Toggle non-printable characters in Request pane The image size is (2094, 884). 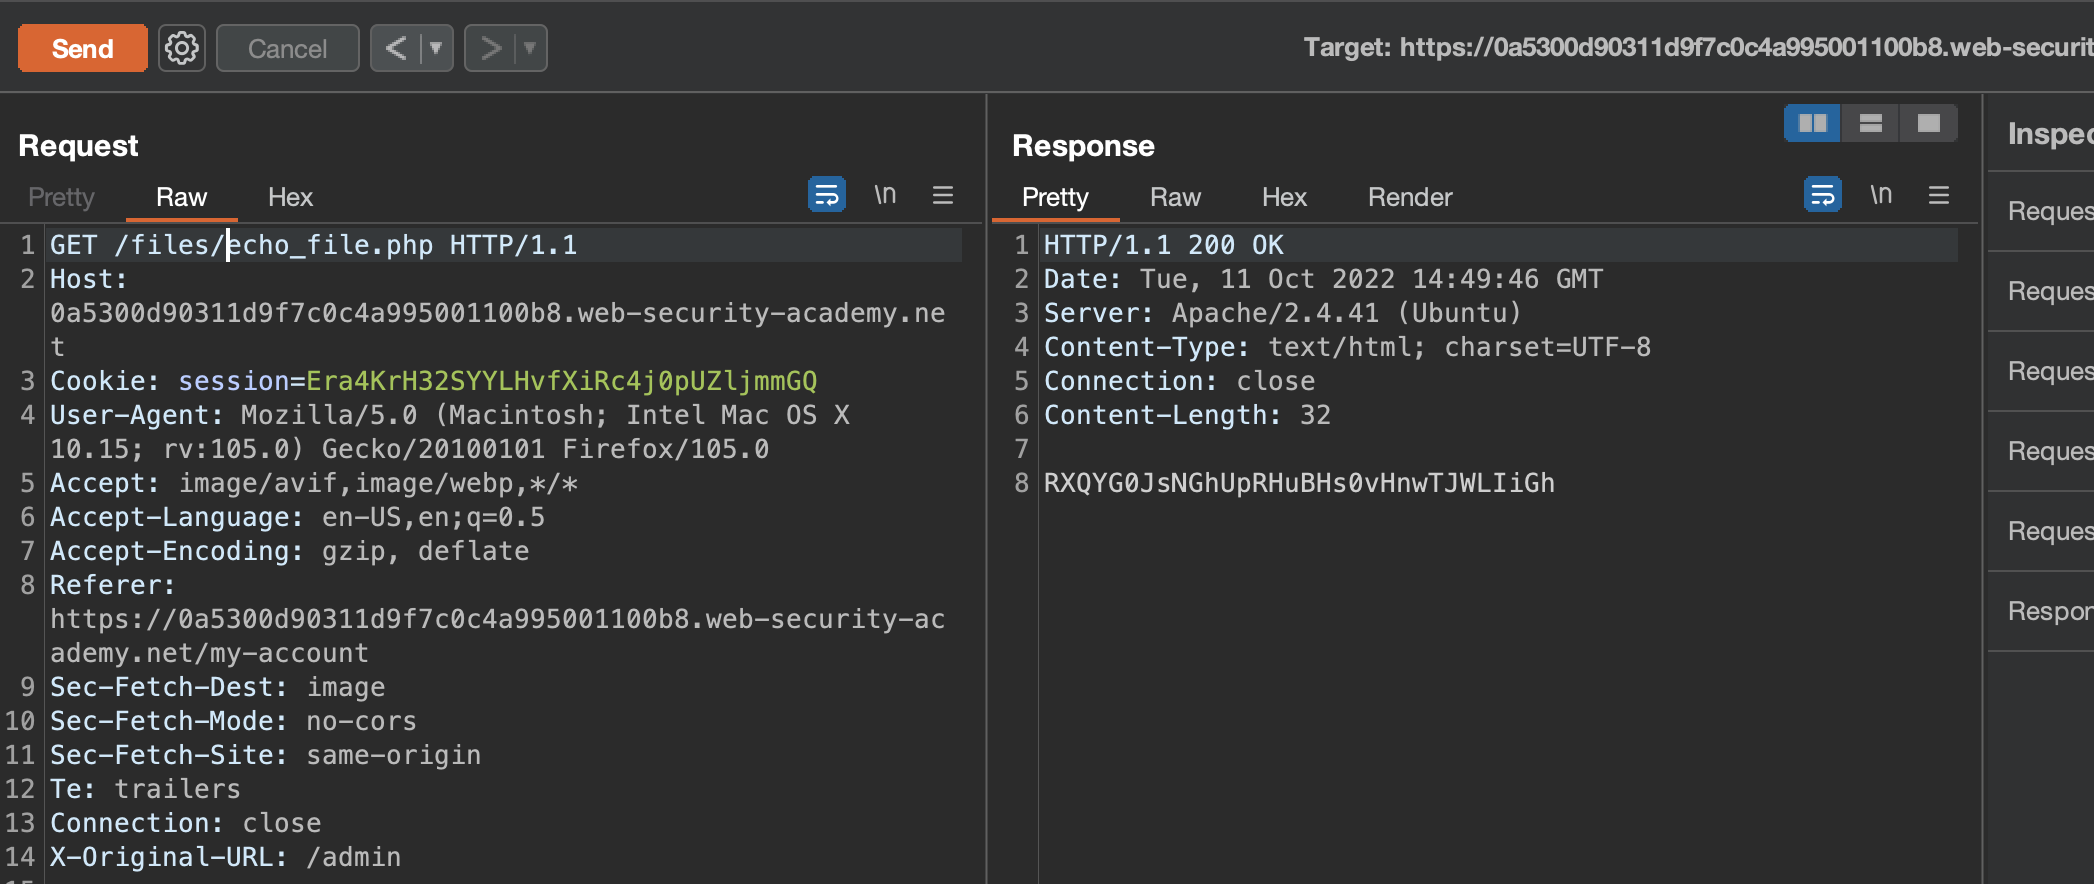885,195
